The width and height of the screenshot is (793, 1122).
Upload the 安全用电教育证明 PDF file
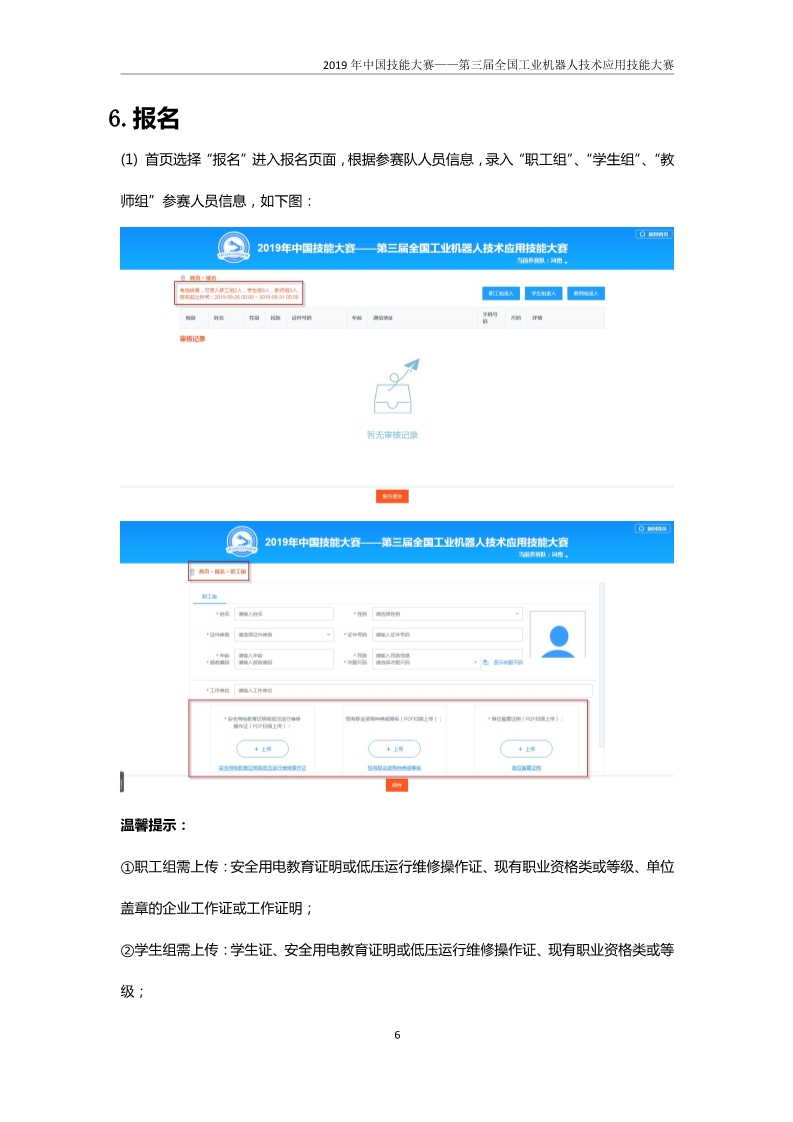click(x=261, y=748)
